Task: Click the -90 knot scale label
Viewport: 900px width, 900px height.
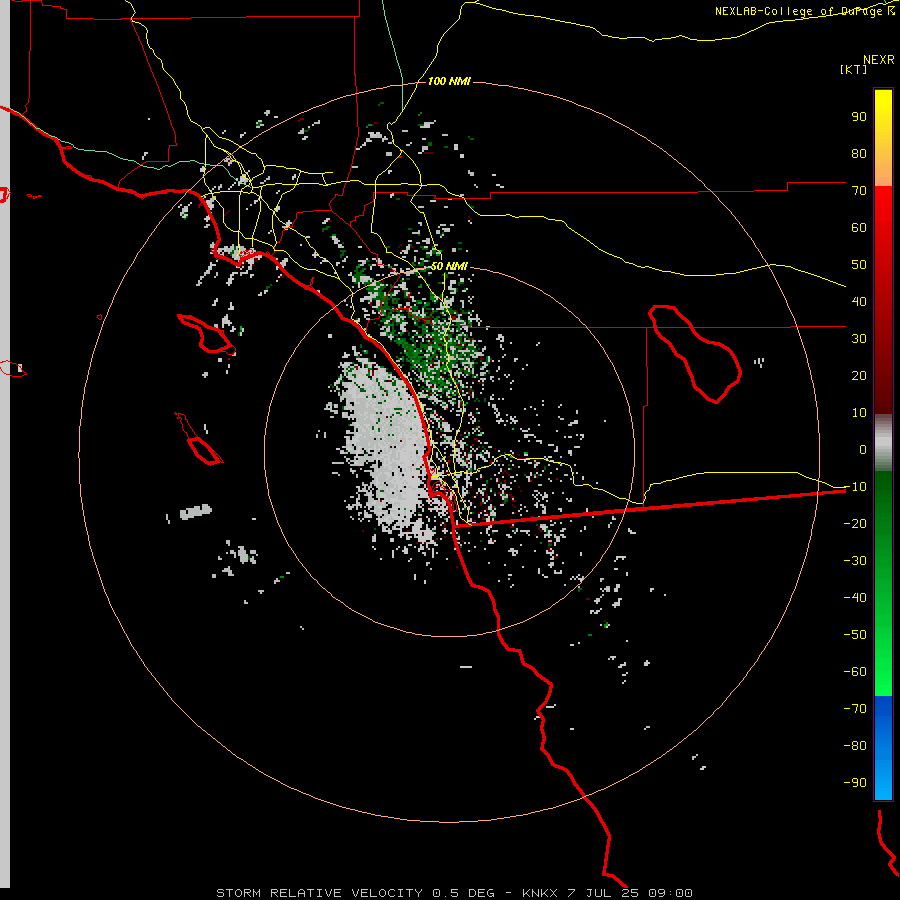Action: point(855,783)
